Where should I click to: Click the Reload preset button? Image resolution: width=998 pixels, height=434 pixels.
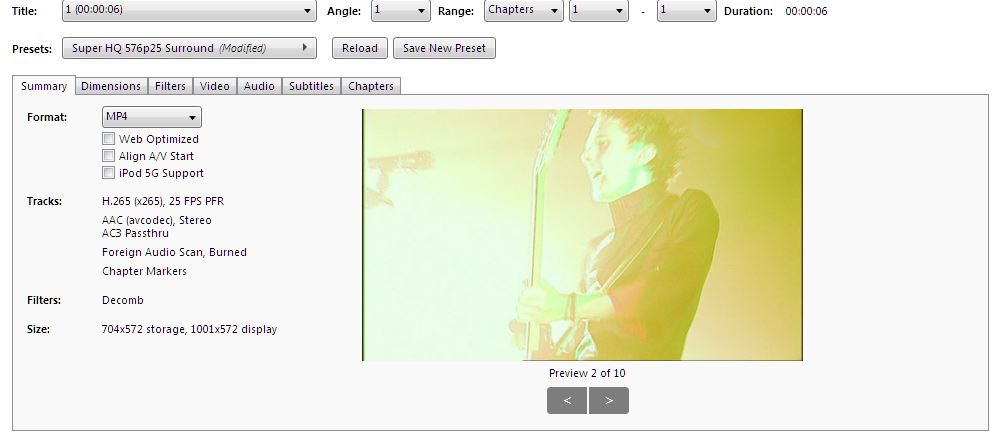pos(360,48)
